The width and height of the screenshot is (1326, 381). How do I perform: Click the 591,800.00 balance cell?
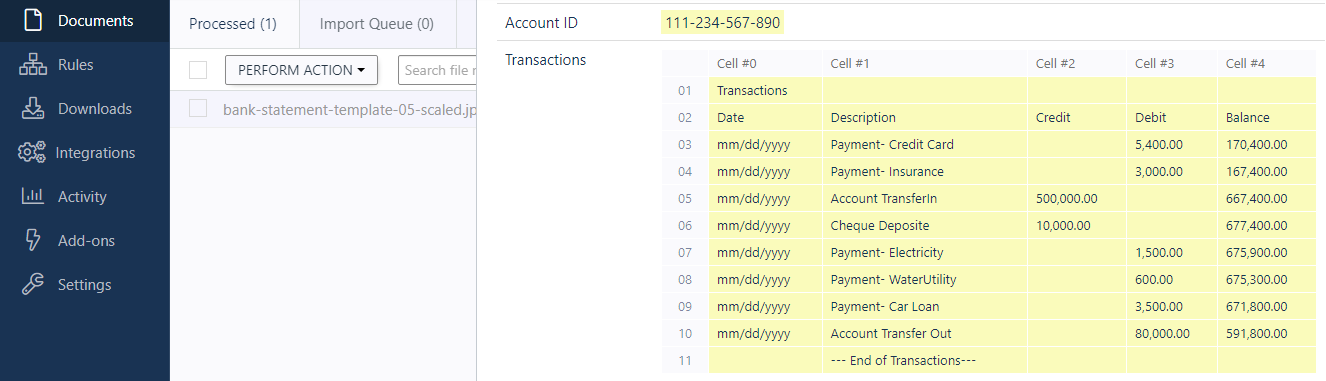point(1267,333)
